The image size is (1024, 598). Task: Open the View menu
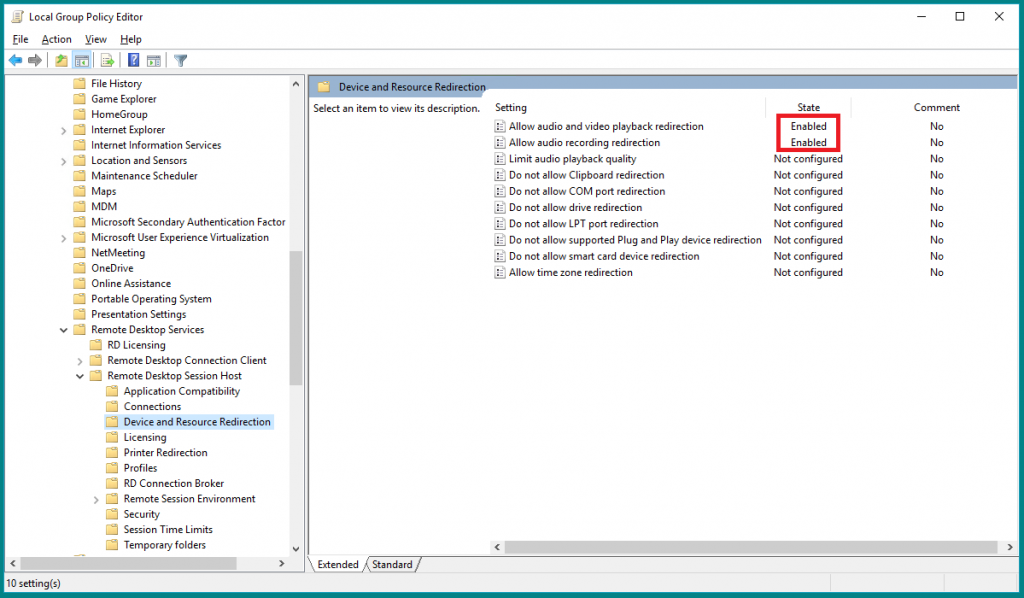coord(96,39)
